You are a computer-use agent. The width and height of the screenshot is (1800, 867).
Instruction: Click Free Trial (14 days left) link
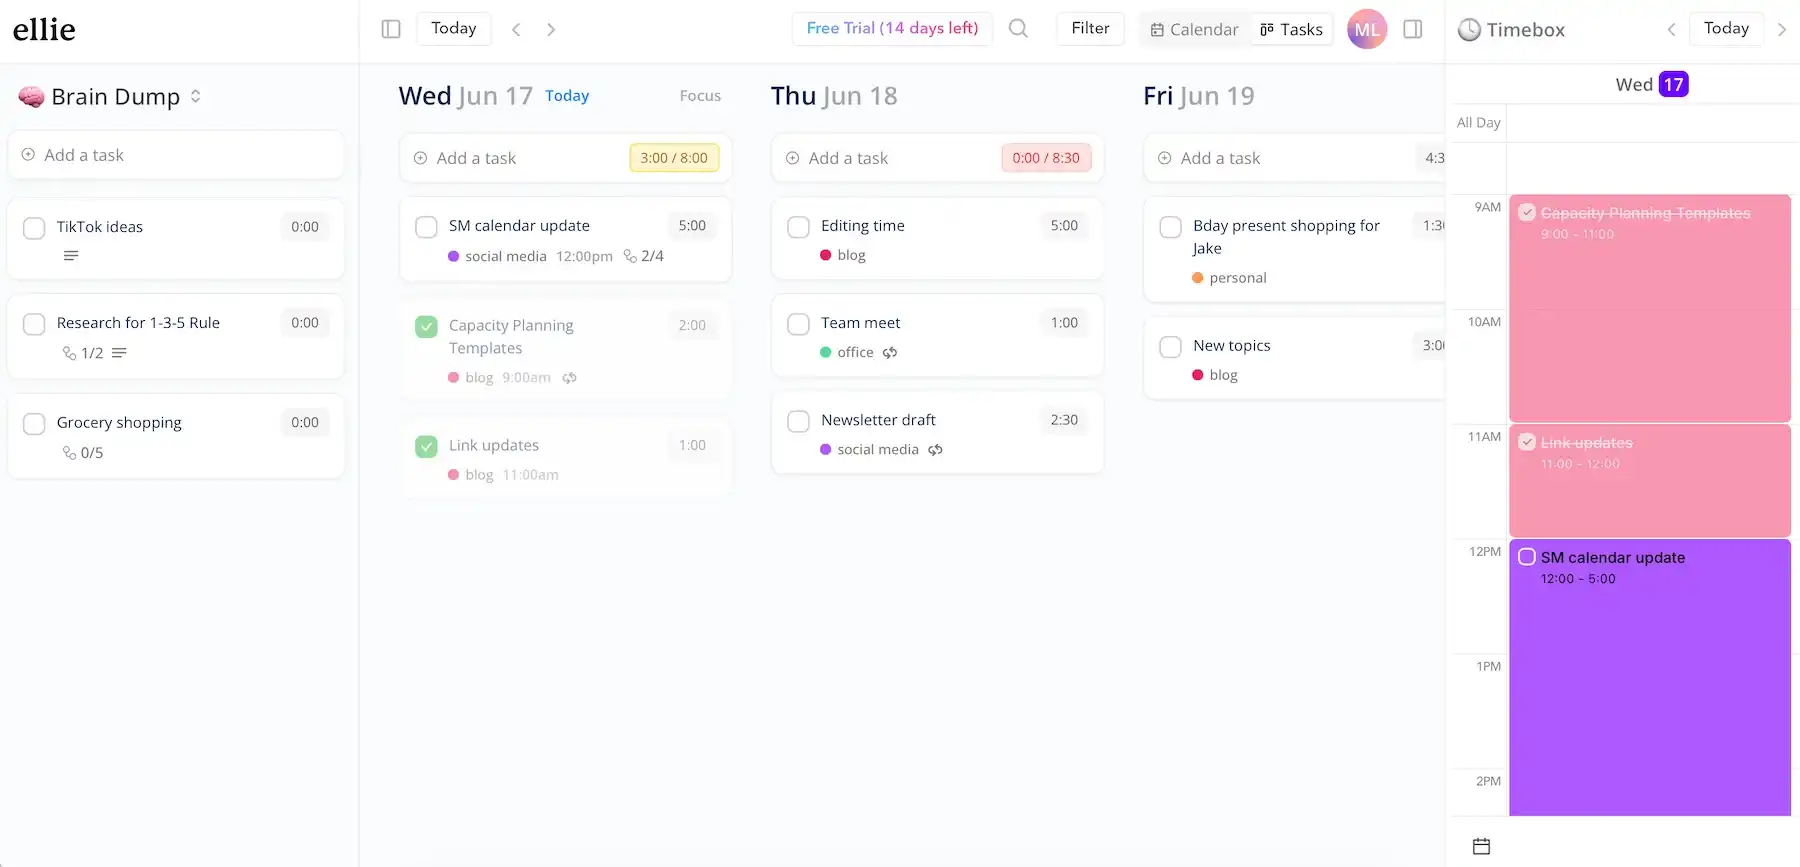click(892, 28)
